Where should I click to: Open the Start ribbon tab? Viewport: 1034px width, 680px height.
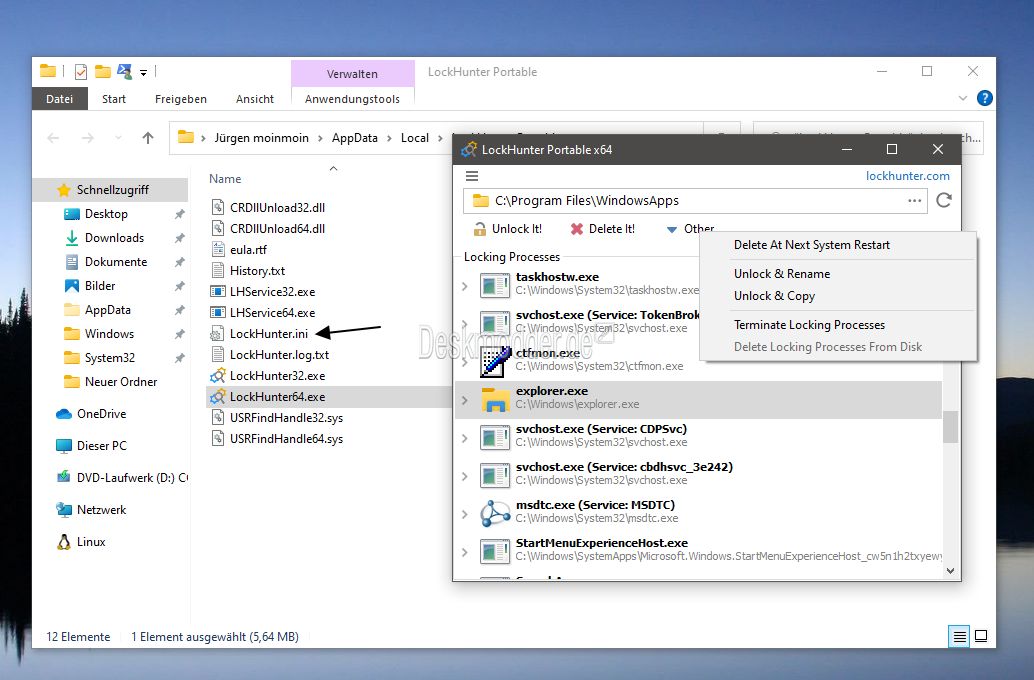[113, 99]
